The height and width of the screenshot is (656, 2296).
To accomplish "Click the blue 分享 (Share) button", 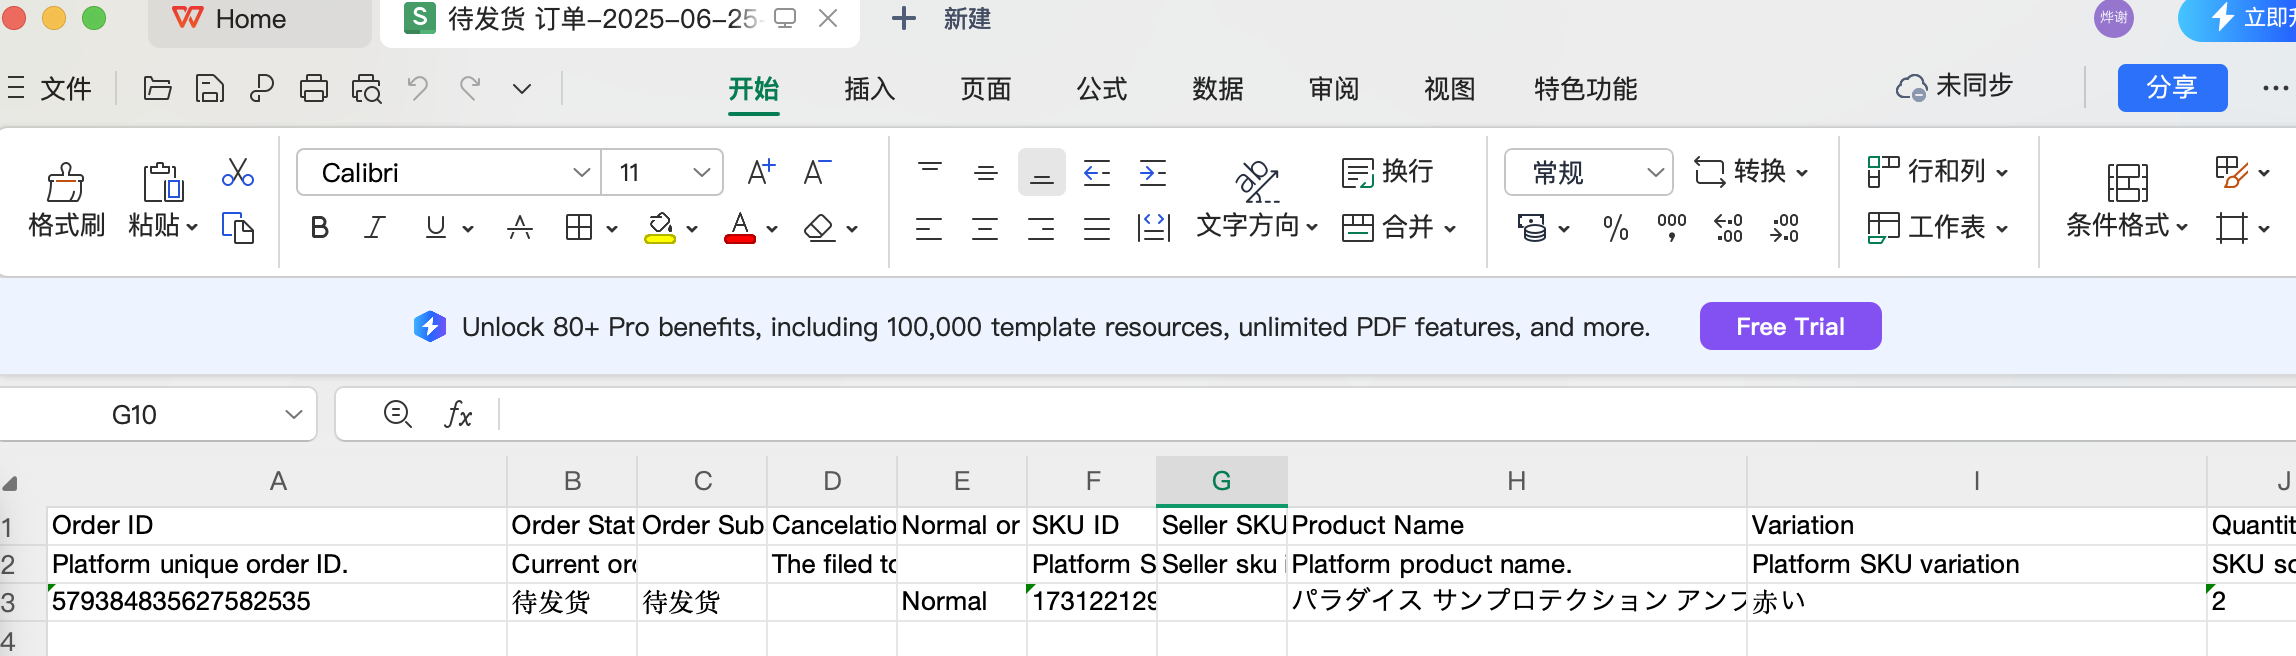I will 2171,88.
